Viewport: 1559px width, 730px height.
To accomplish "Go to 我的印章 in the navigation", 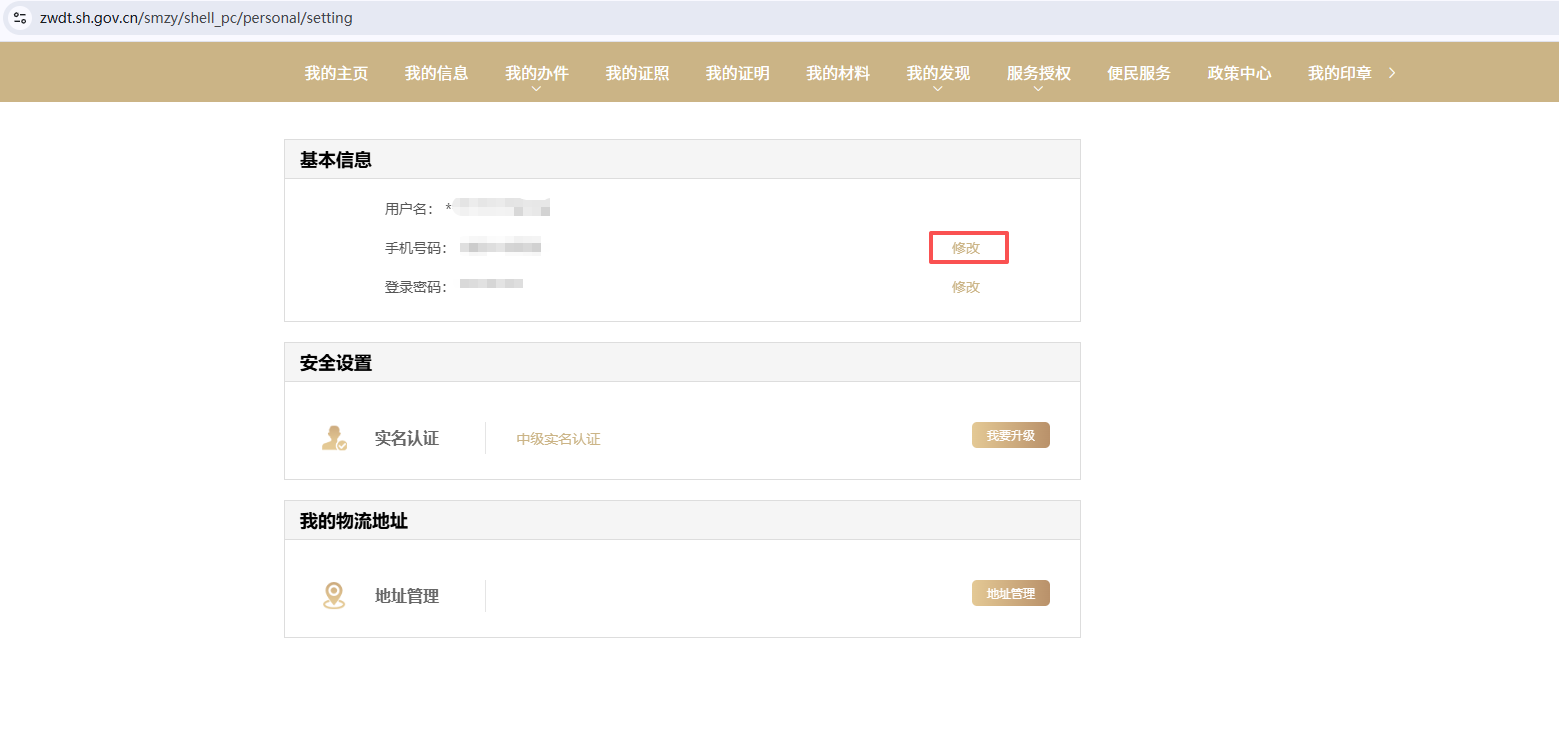I will pyautogui.click(x=1339, y=73).
